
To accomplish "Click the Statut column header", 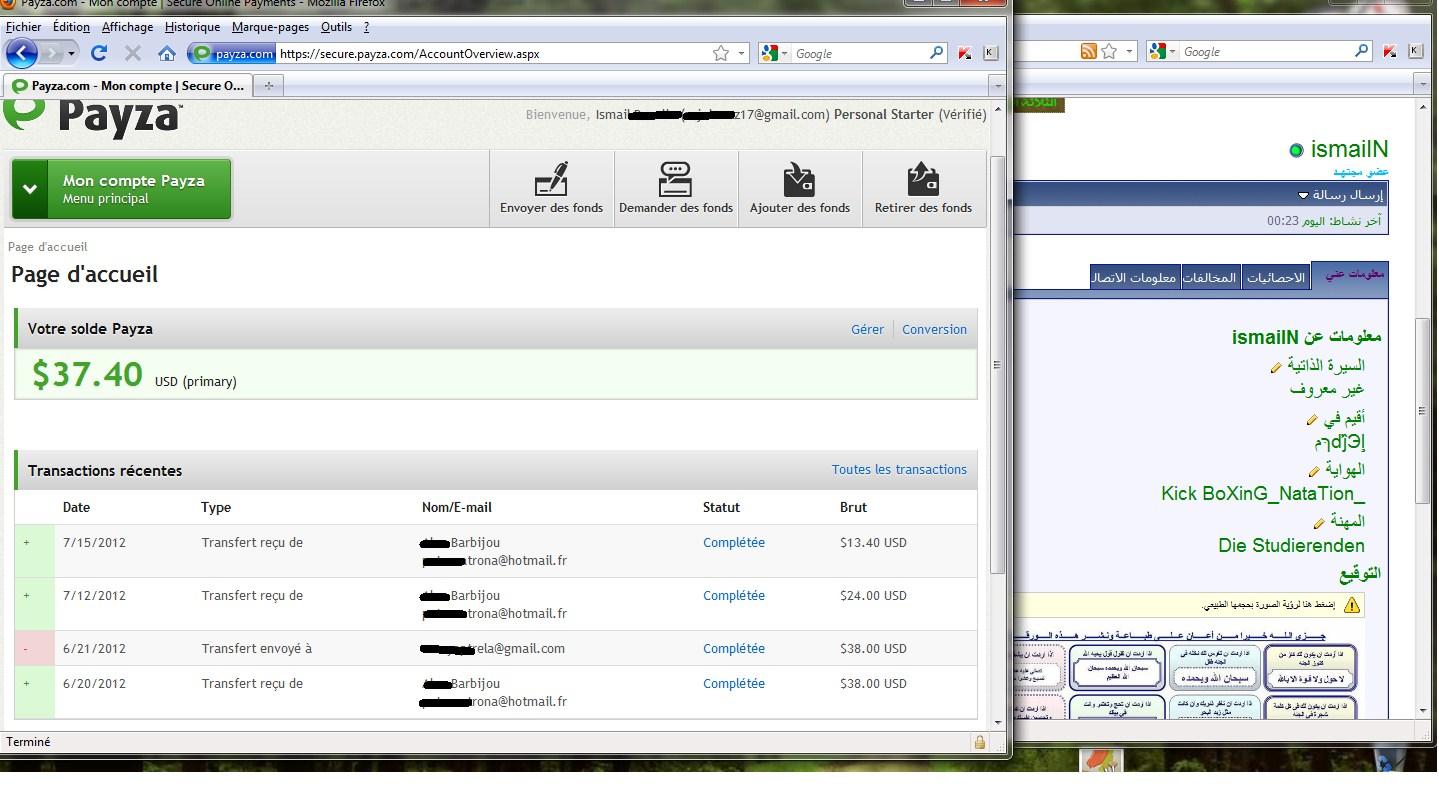I will [x=721, y=507].
